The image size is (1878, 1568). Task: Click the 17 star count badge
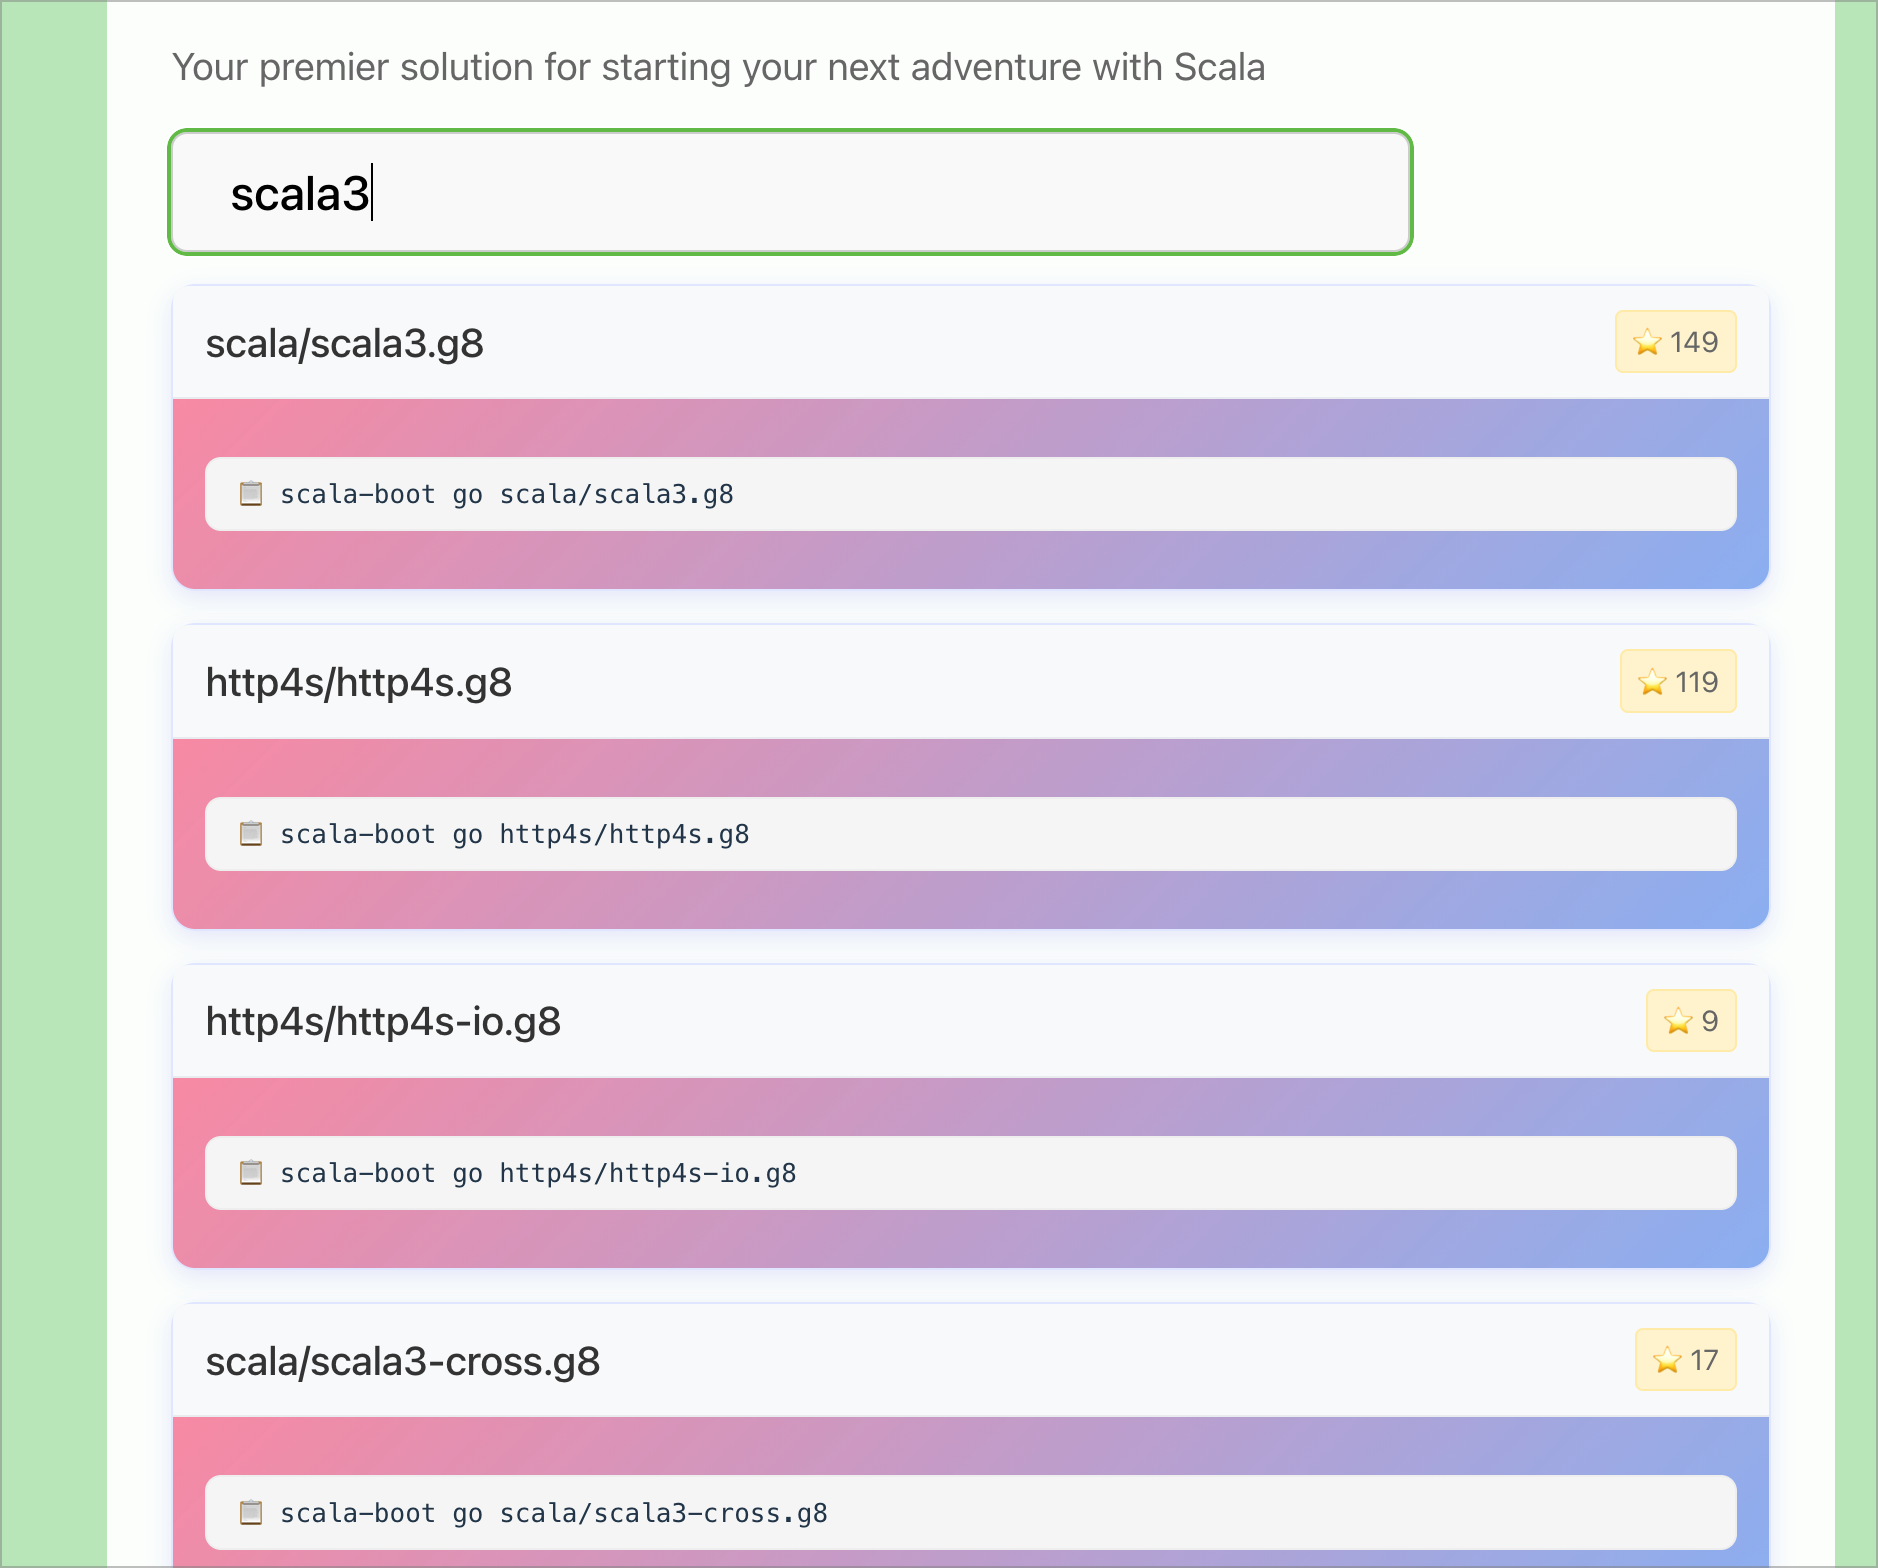pos(1686,1360)
